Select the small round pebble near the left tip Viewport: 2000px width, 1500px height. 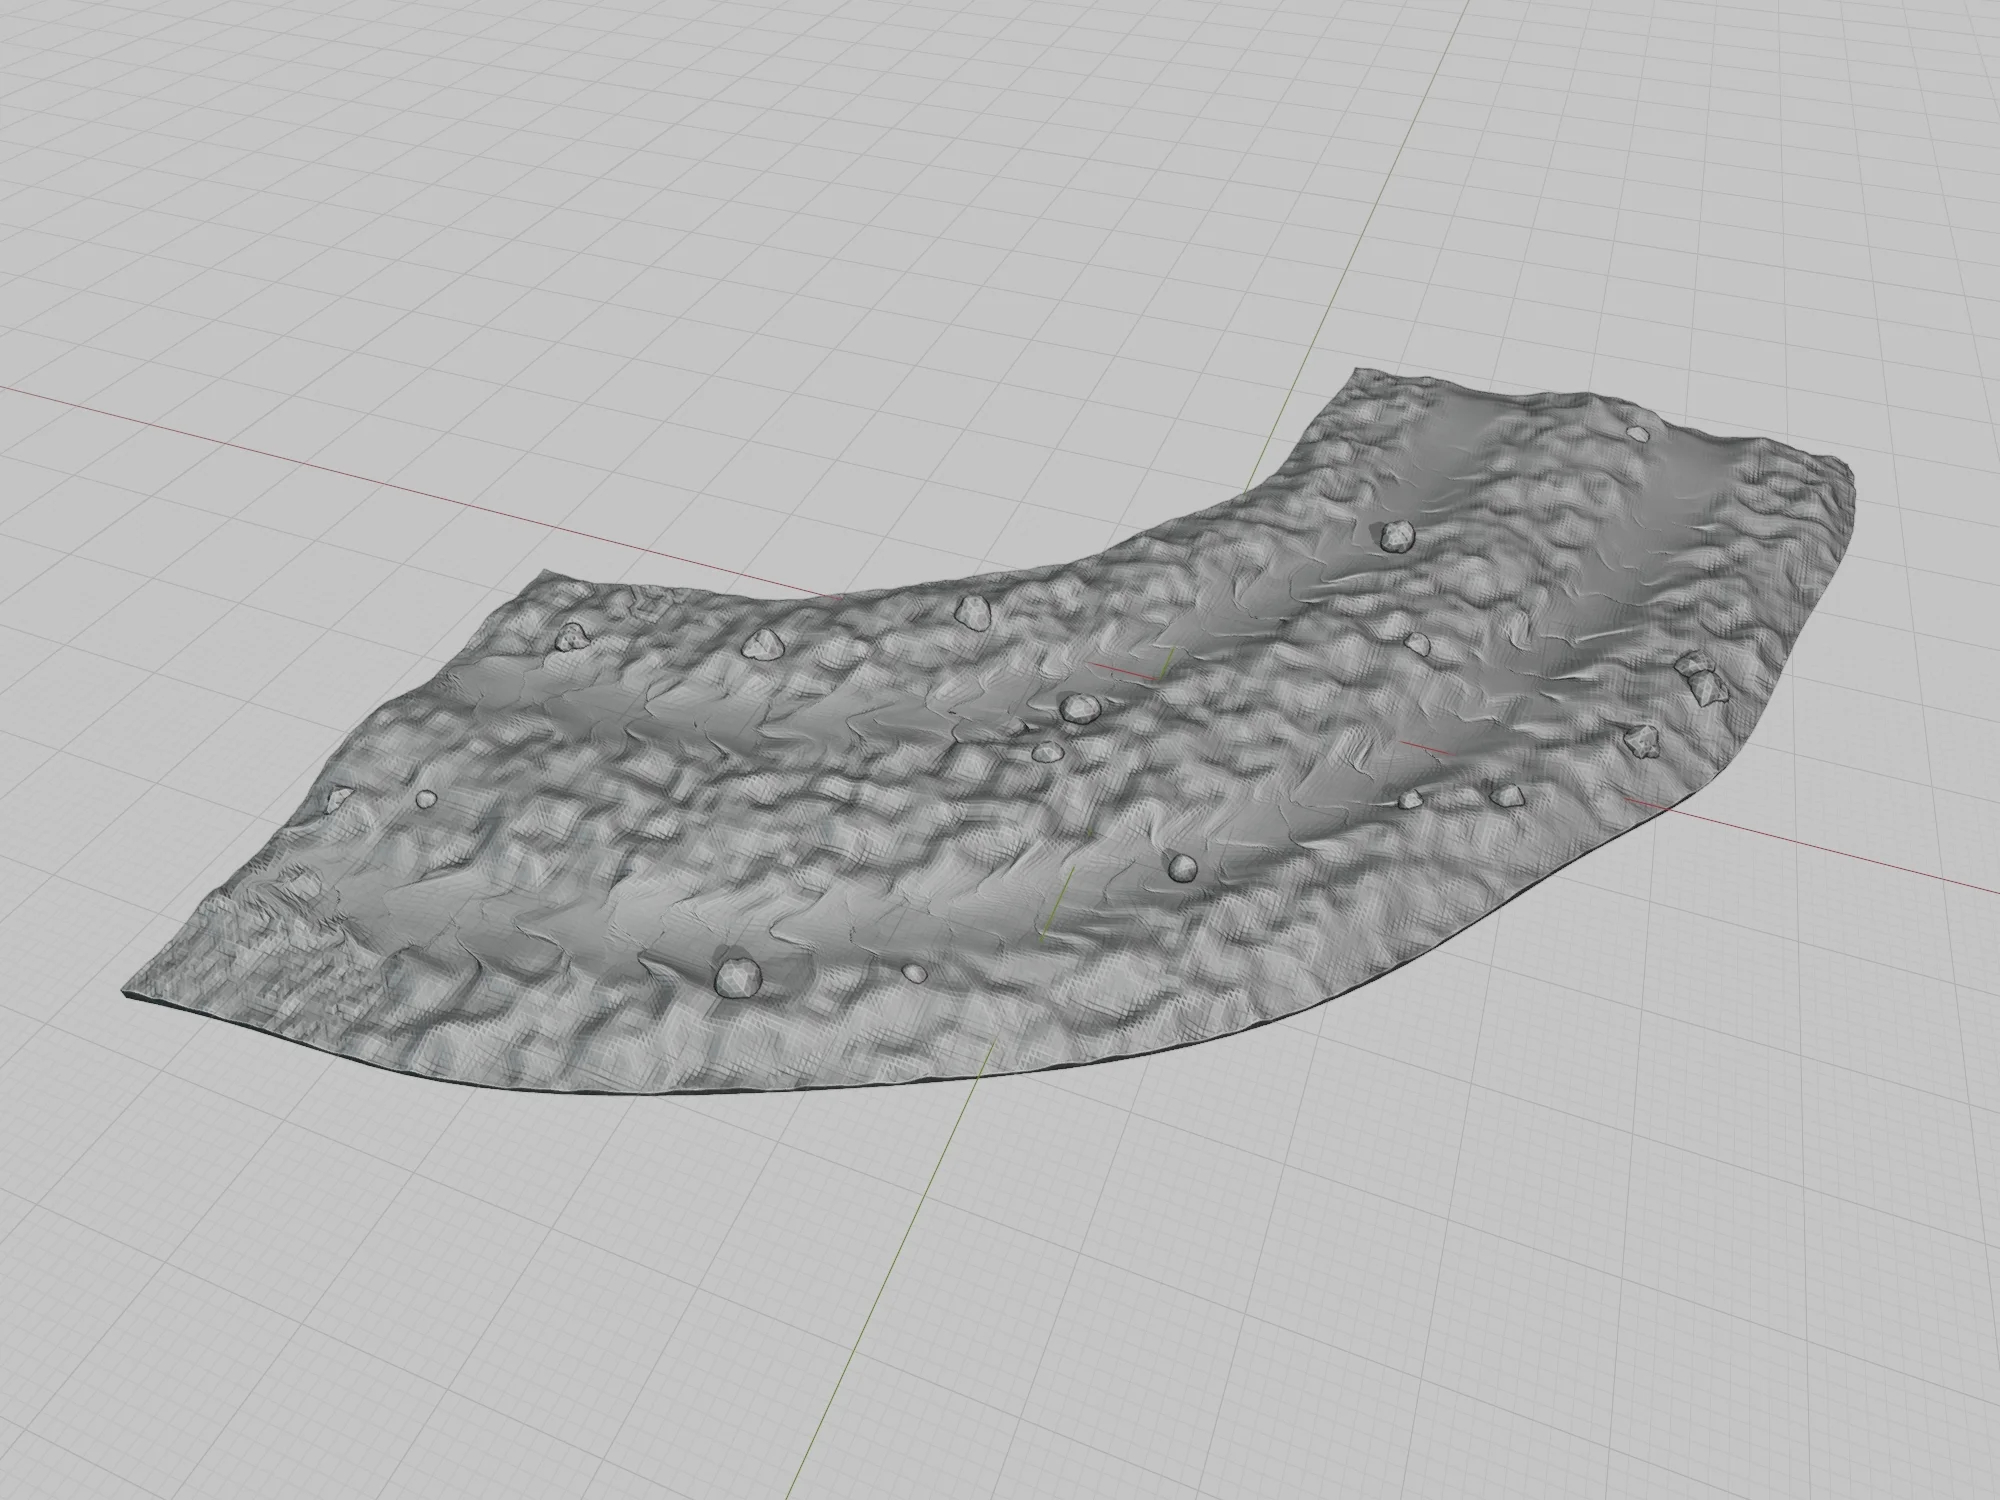pos(426,799)
